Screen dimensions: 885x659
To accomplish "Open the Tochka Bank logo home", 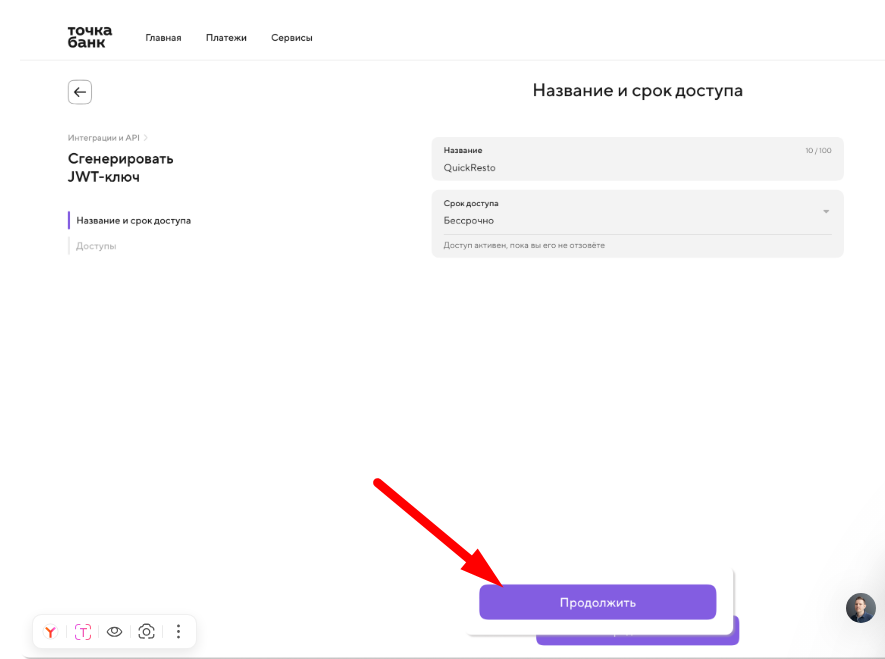I will (x=90, y=37).
